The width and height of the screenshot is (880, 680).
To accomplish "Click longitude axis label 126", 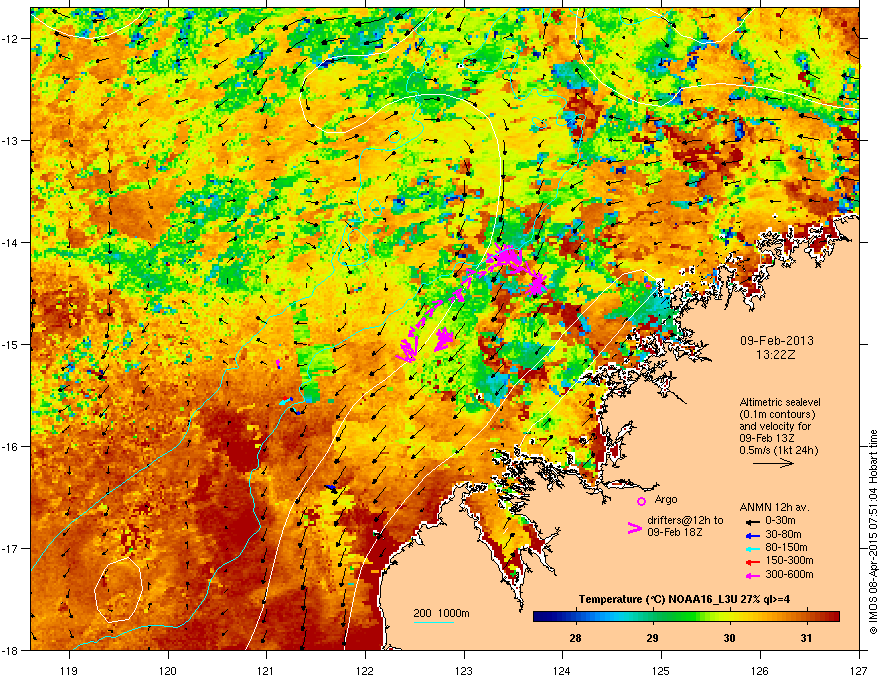I will pos(760,670).
